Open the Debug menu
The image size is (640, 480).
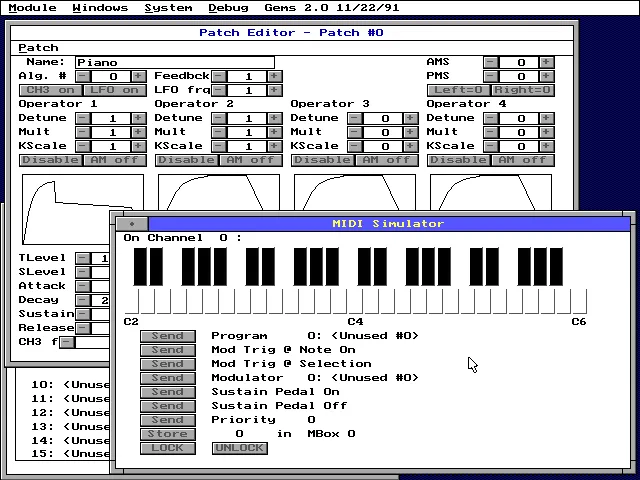pos(228,7)
